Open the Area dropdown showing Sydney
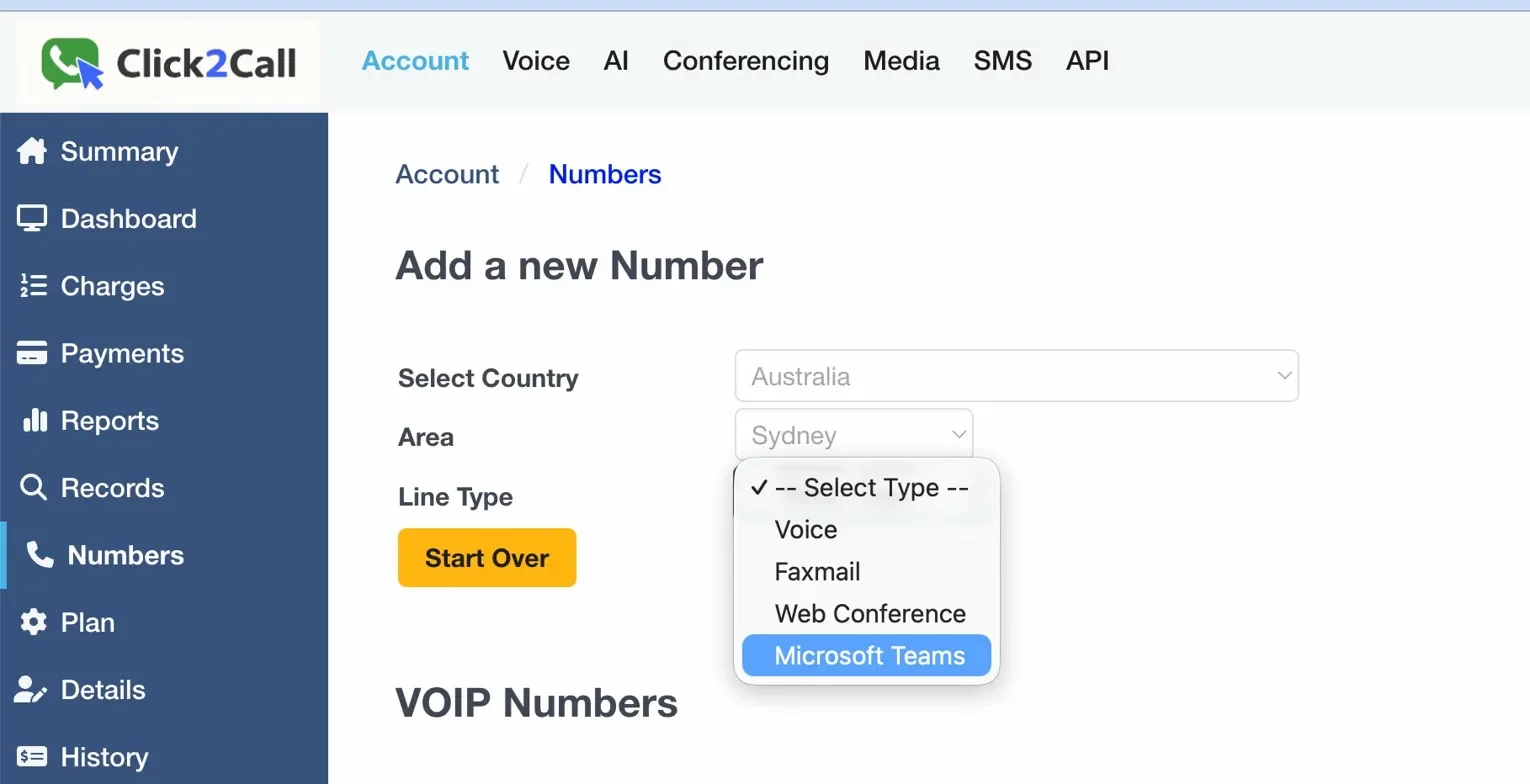1530x784 pixels. point(854,433)
